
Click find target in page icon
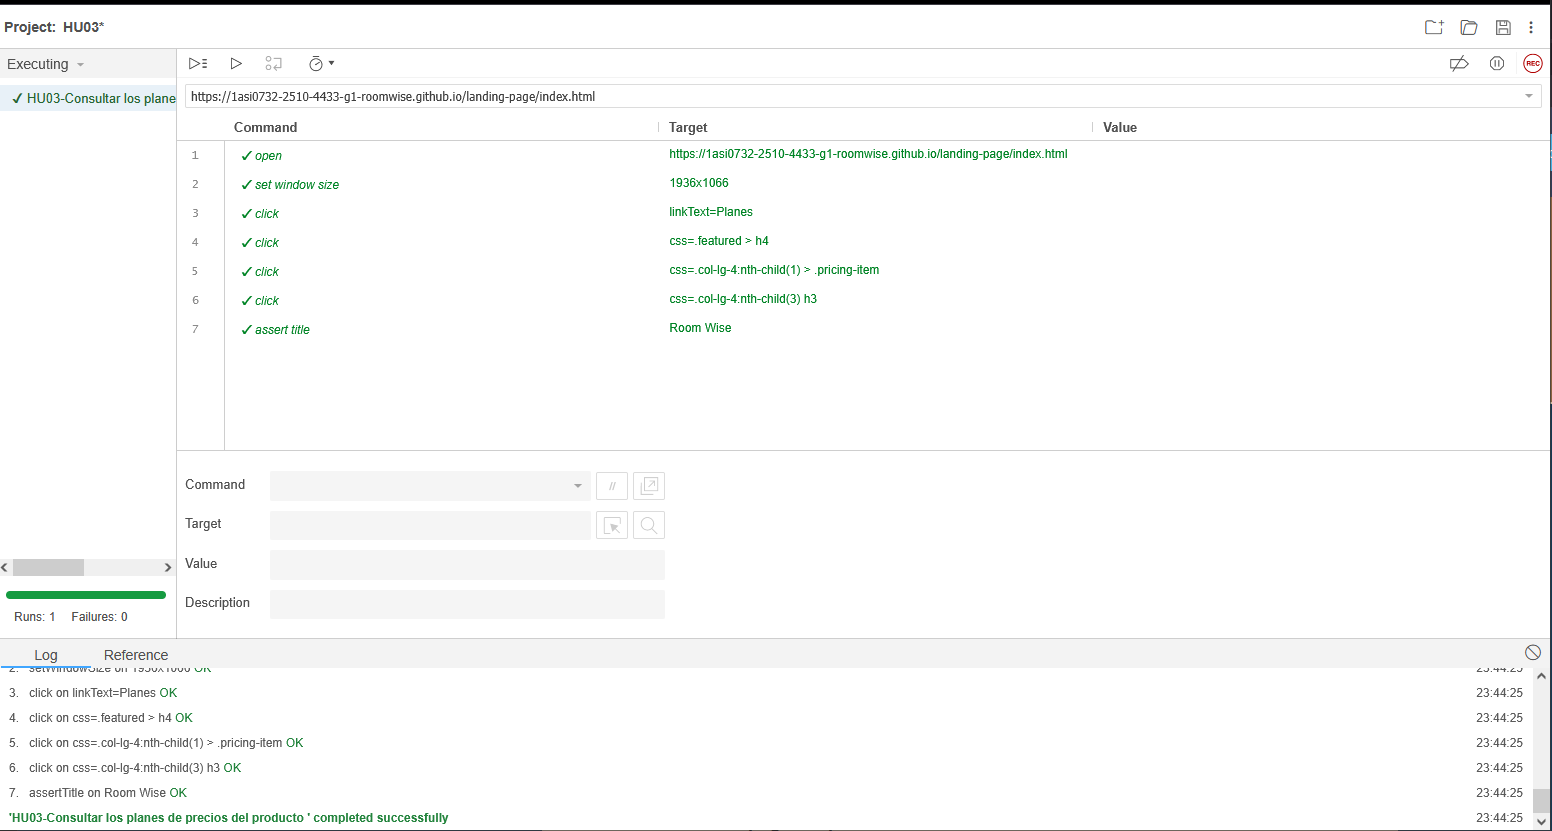[649, 525]
